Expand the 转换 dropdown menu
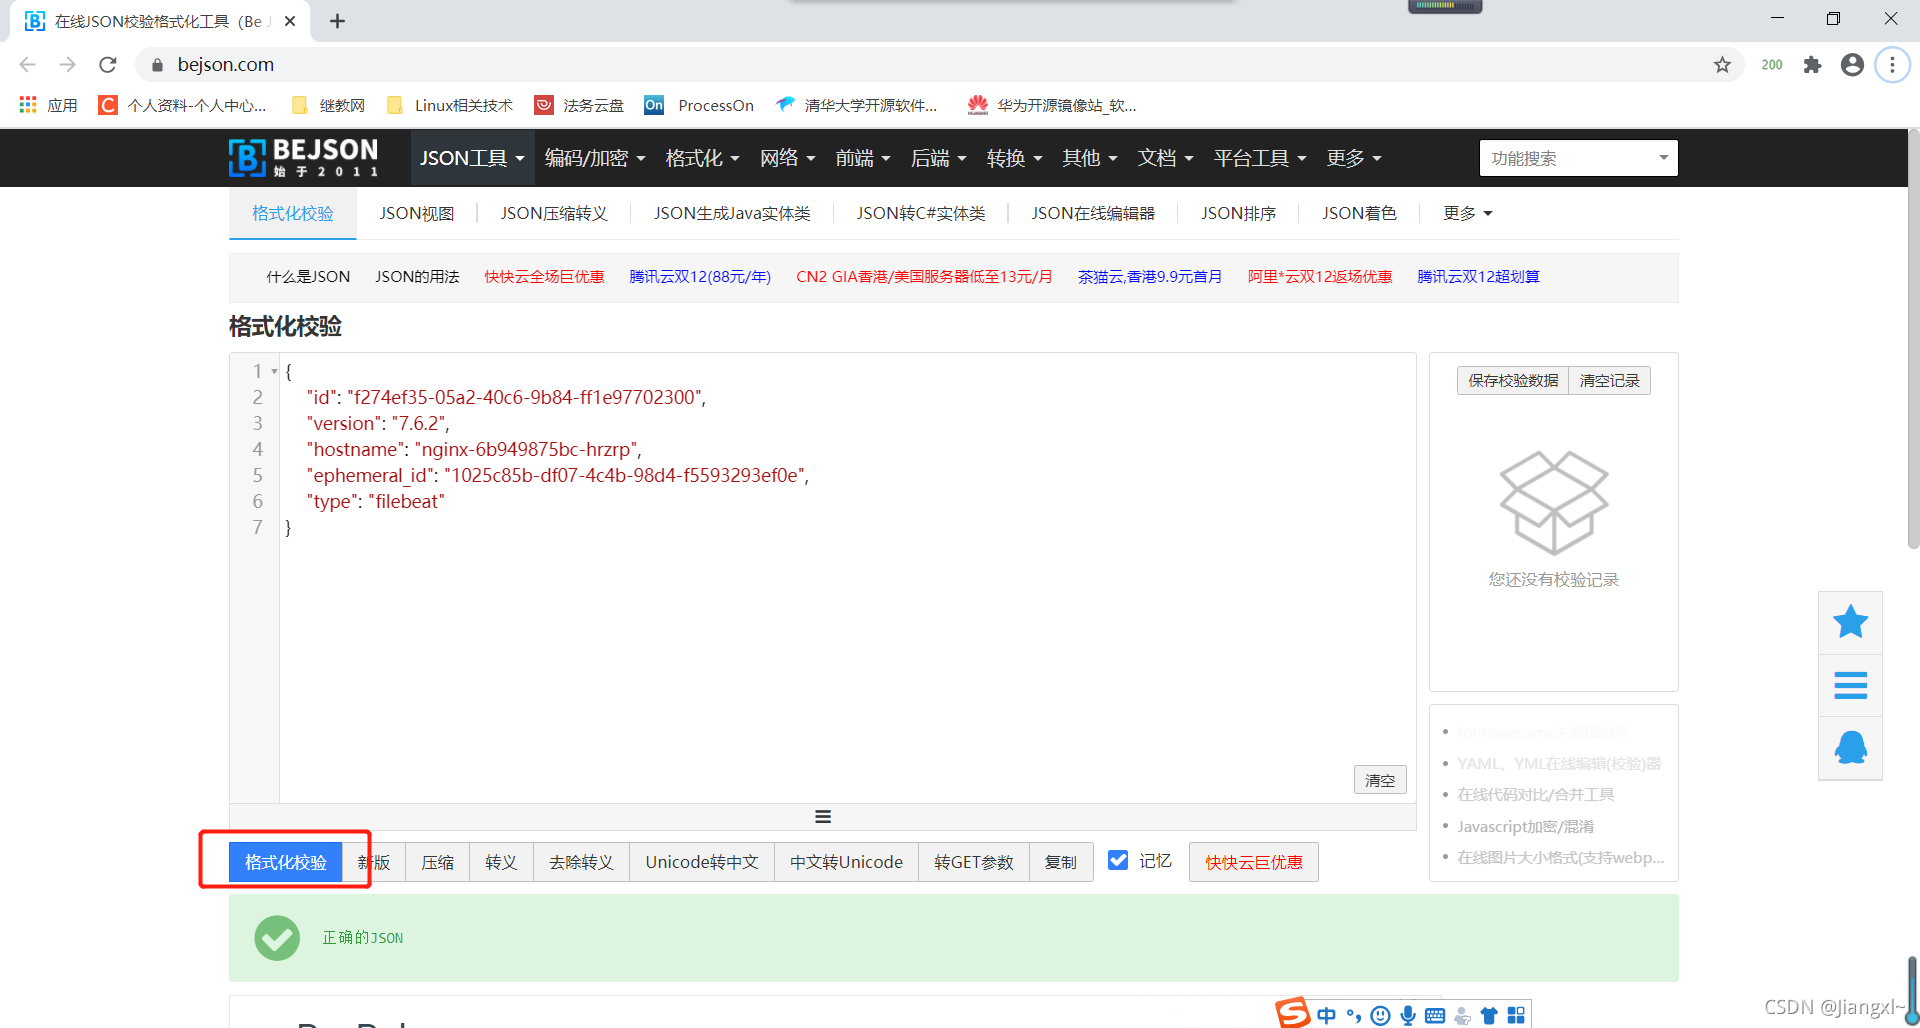 pos(1014,158)
